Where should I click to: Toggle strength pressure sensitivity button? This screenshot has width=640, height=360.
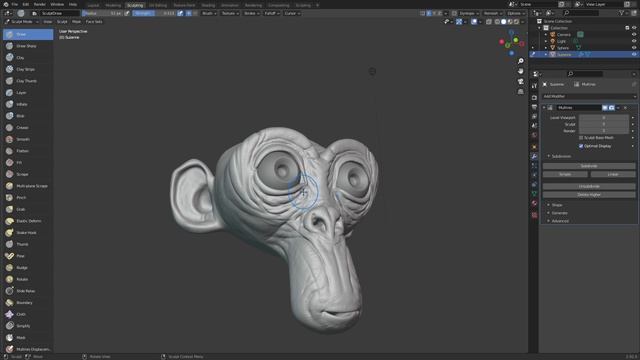click(180, 13)
